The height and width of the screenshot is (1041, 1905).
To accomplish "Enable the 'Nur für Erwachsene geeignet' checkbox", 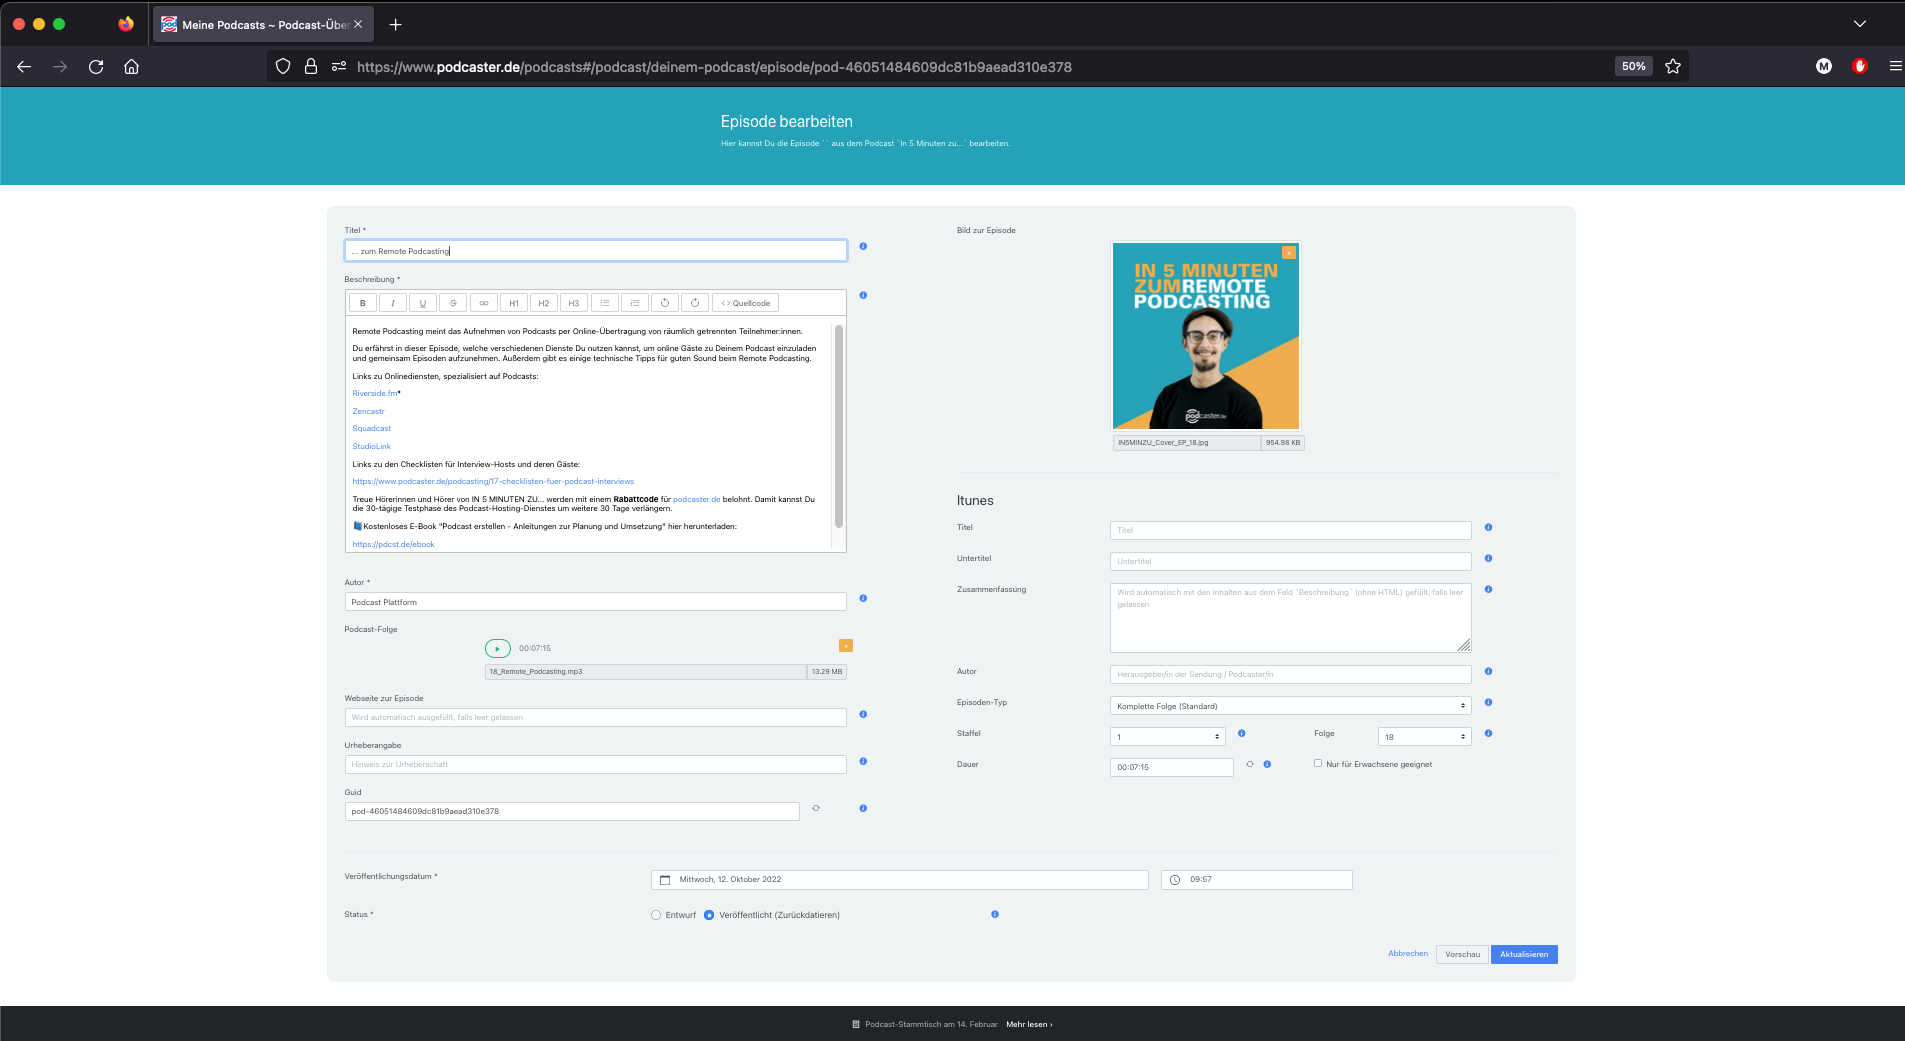I will [x=1317, y=763].
